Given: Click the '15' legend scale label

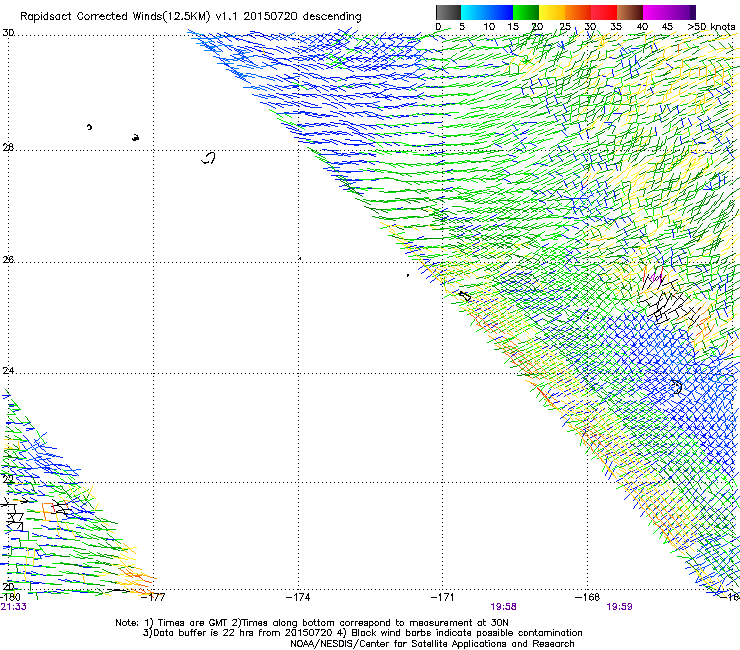Looking at the screenshot, I should tap(513, 27).
